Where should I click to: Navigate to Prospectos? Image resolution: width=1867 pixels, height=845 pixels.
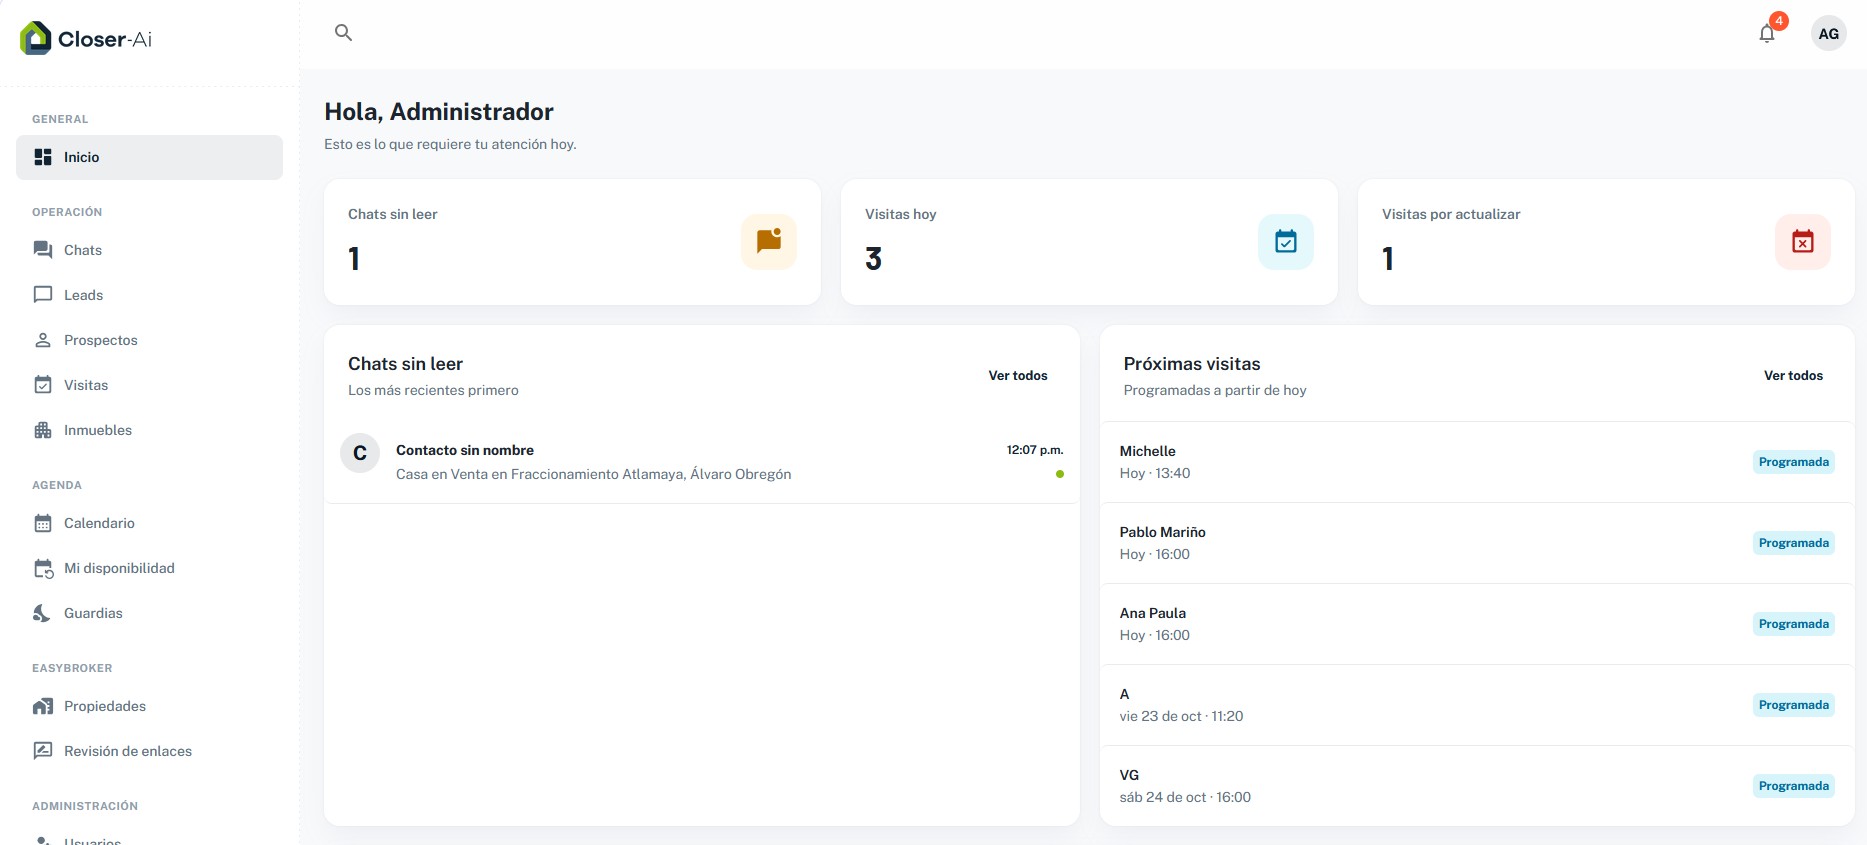149,340
